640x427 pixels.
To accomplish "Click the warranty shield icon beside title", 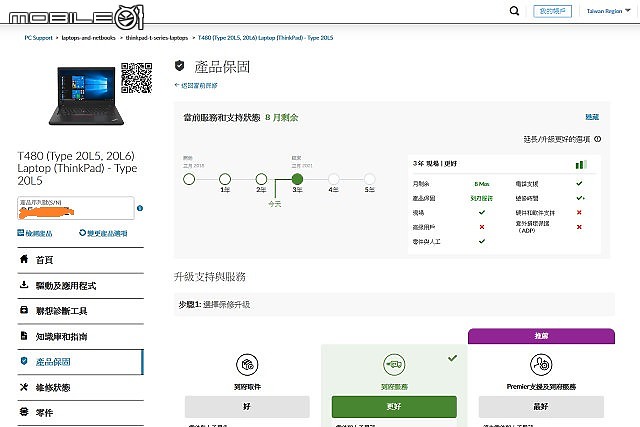I will tap(180, 66).
